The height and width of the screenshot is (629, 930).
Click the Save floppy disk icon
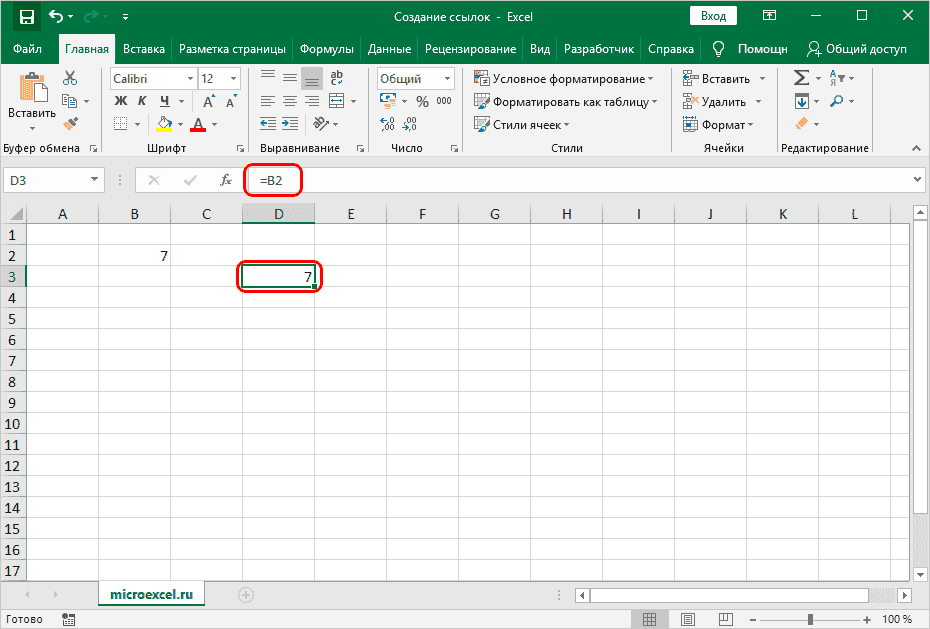[x=26, y=17]
